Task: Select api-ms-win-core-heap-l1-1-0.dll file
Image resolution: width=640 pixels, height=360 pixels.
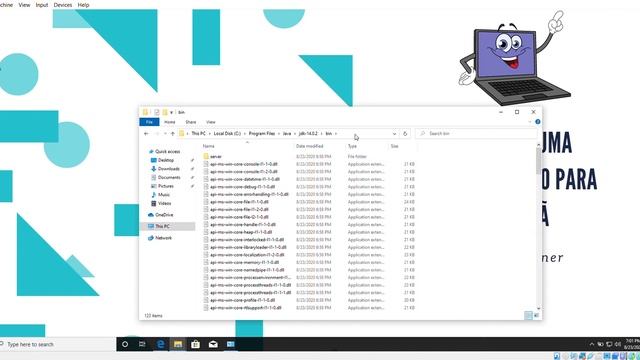Action: [x=241, y=232]
